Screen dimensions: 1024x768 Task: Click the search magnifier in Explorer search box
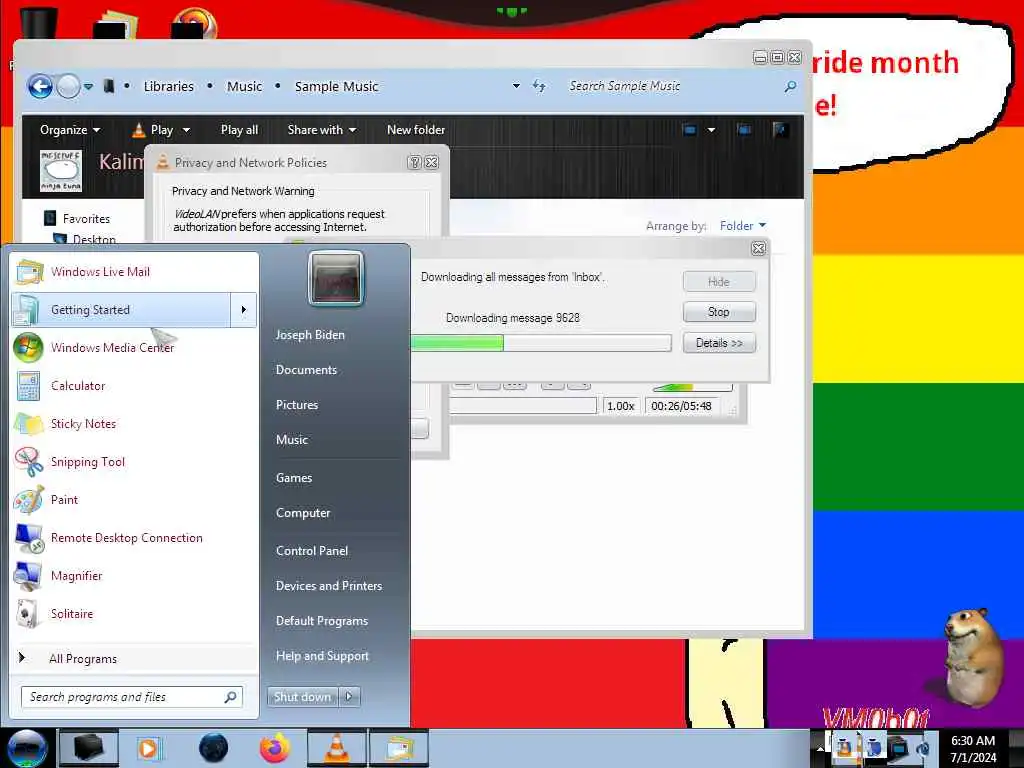point(790,86)
